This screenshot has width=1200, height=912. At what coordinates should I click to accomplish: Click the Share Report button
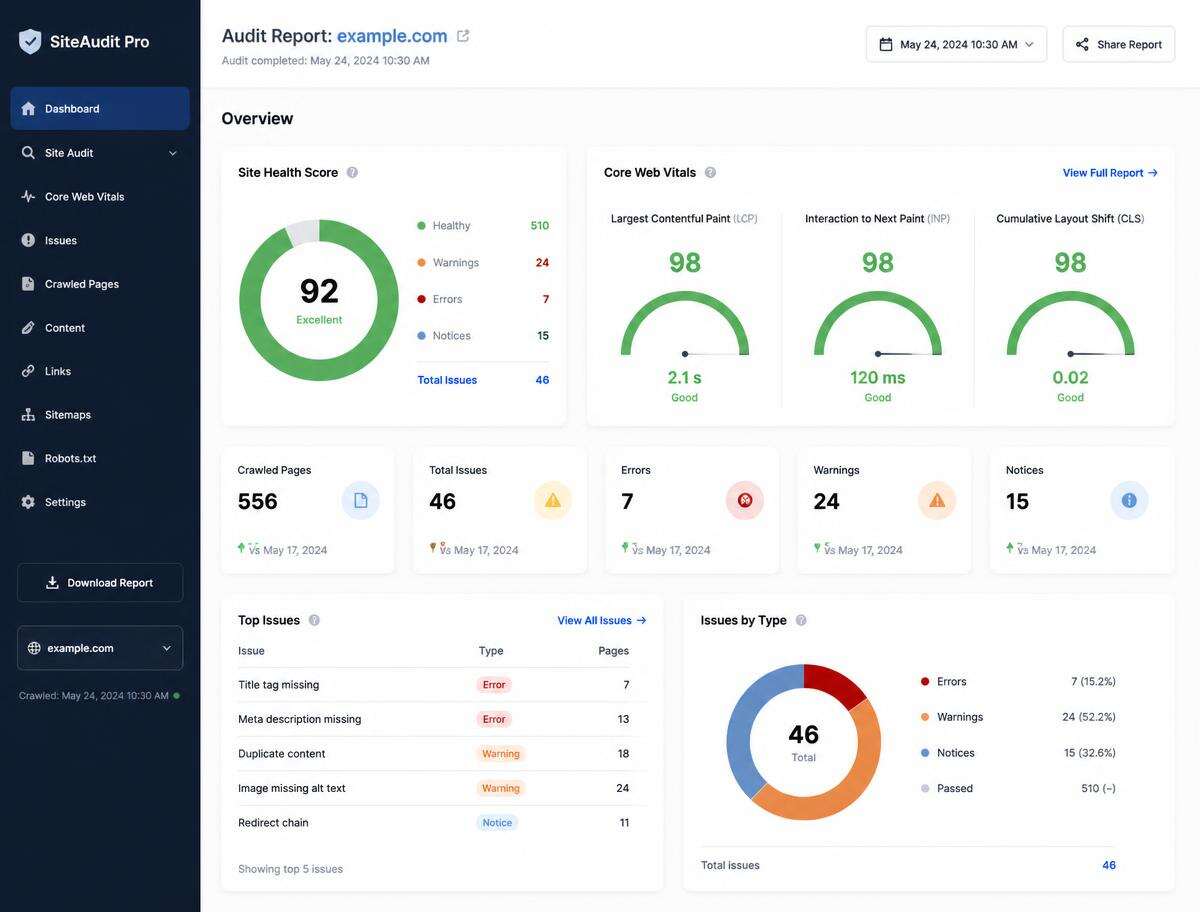1119,44
